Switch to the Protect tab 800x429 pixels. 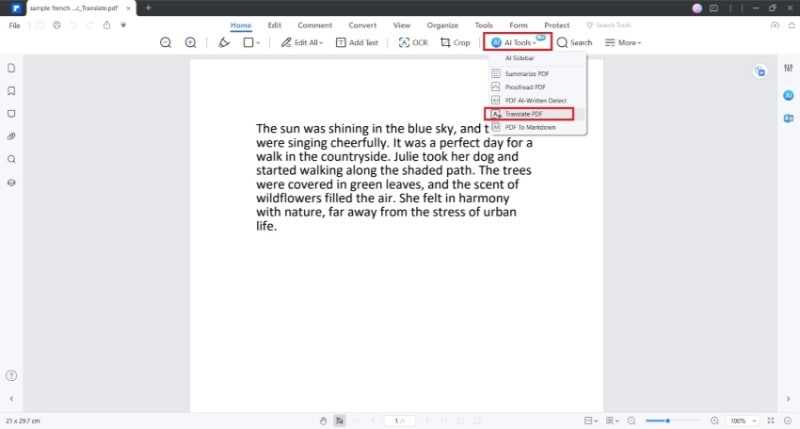(557, 25)
